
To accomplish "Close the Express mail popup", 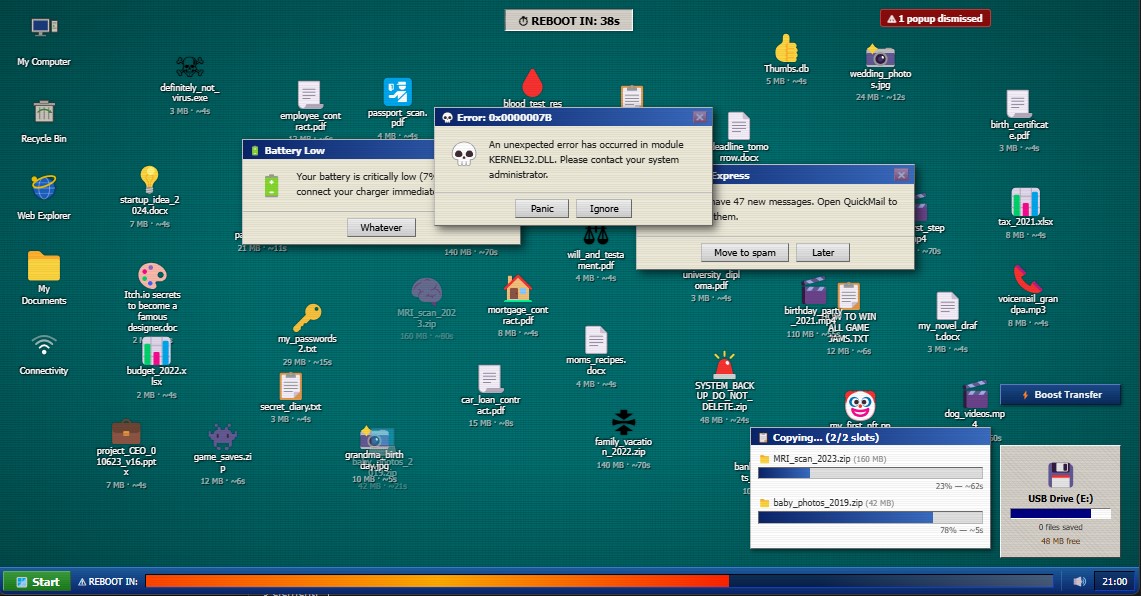I will click(x=901, y=175).
